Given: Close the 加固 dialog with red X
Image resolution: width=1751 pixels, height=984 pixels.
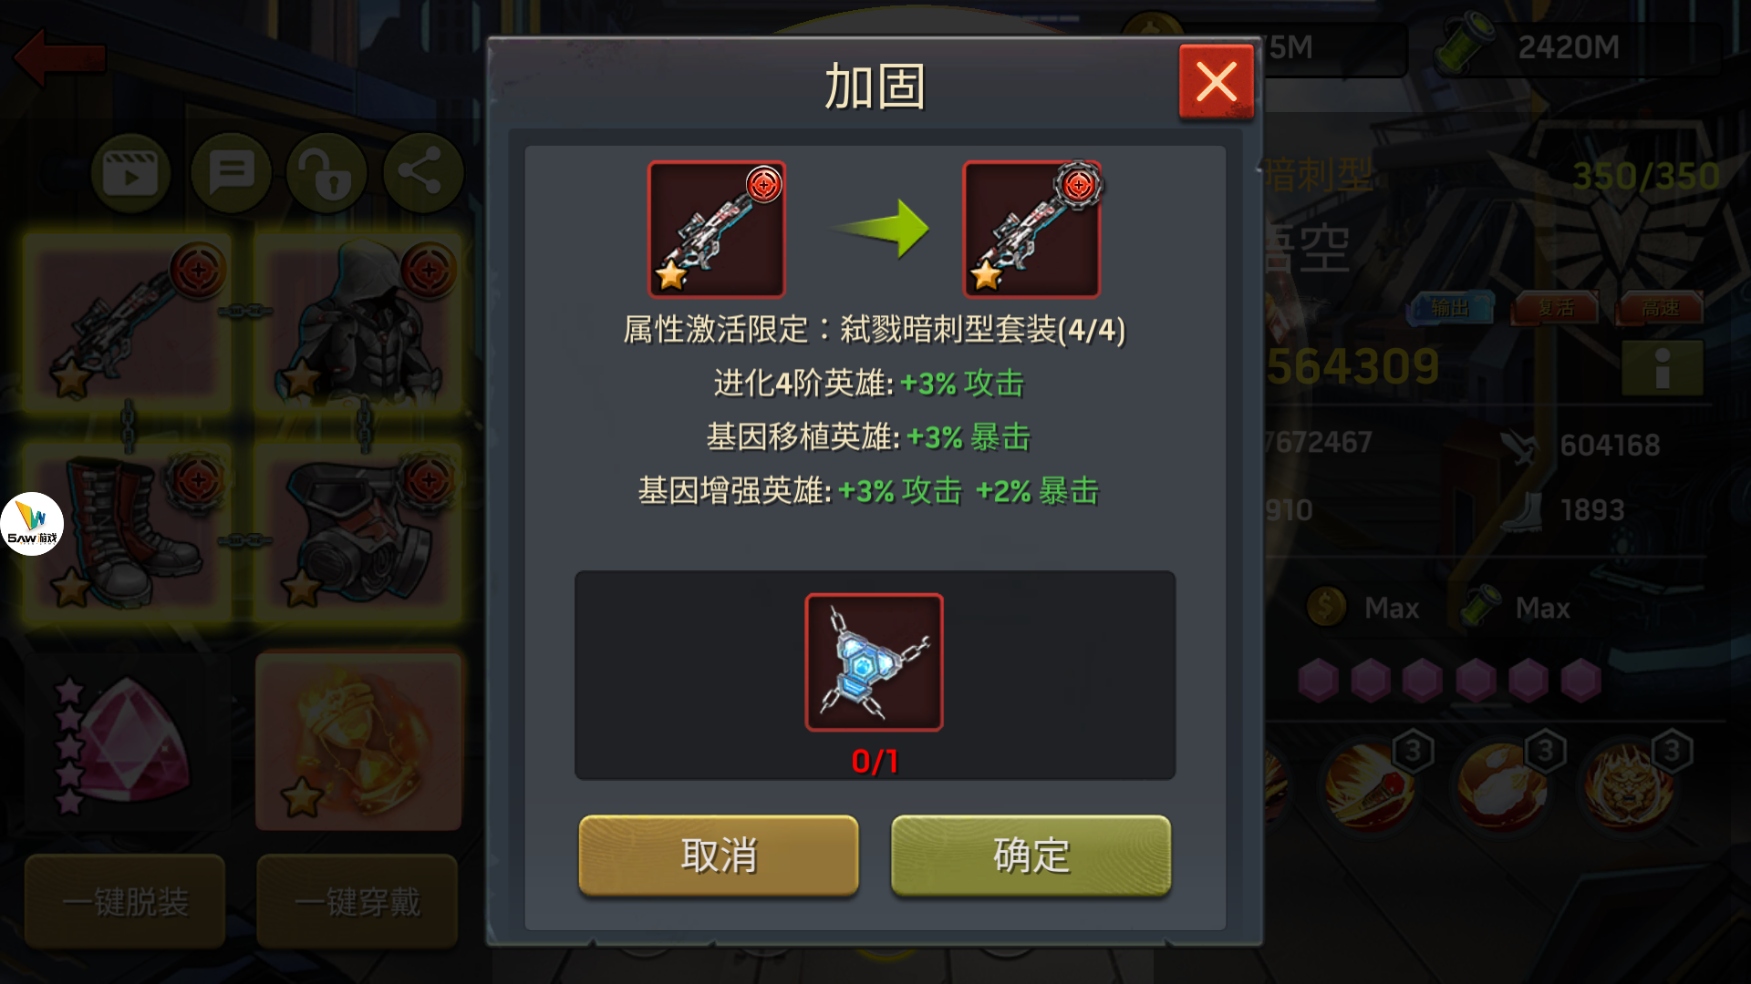Looking at the screenshot, I should 1216,82.
